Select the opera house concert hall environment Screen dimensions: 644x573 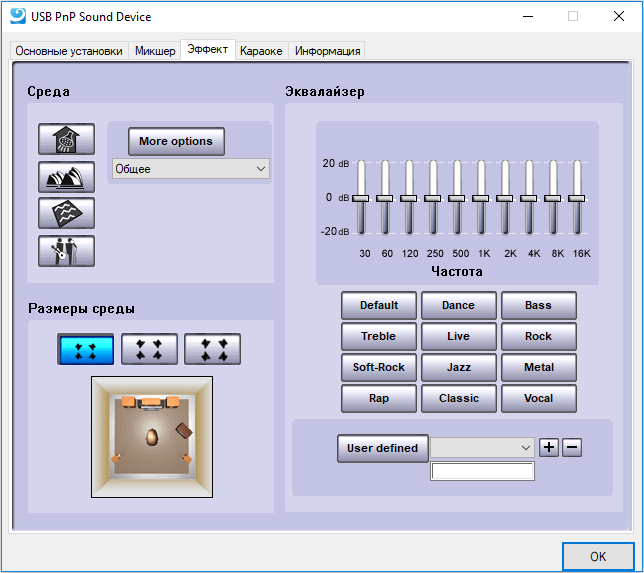[x=66, y=177]
